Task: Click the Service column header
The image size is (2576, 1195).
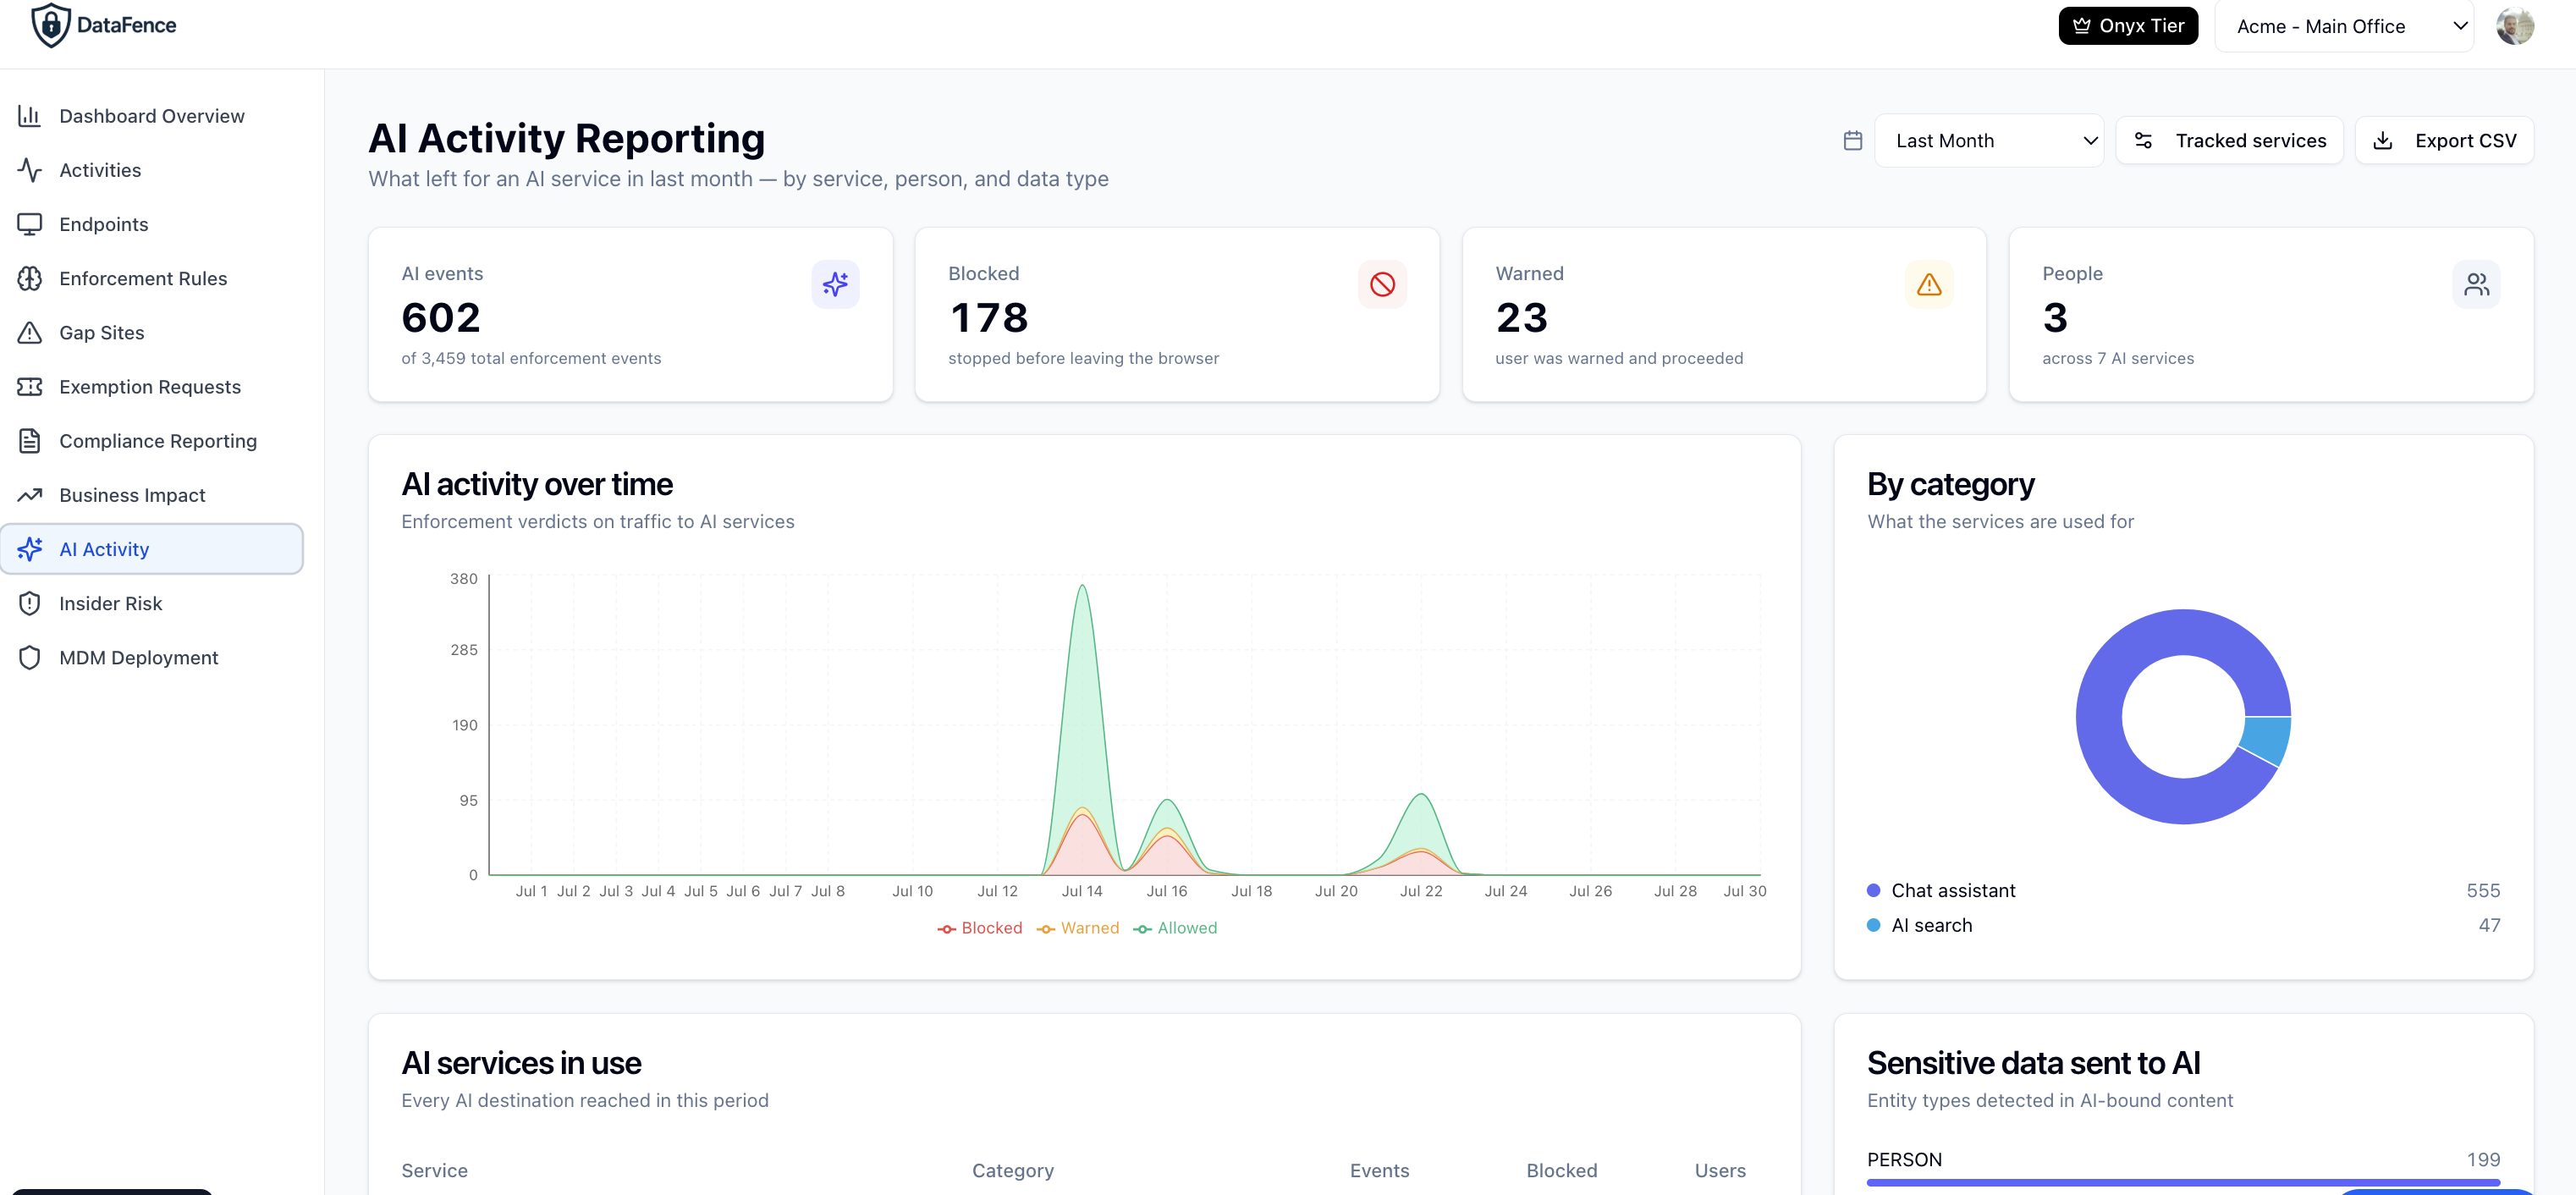Action: [x=434, y=1170]
